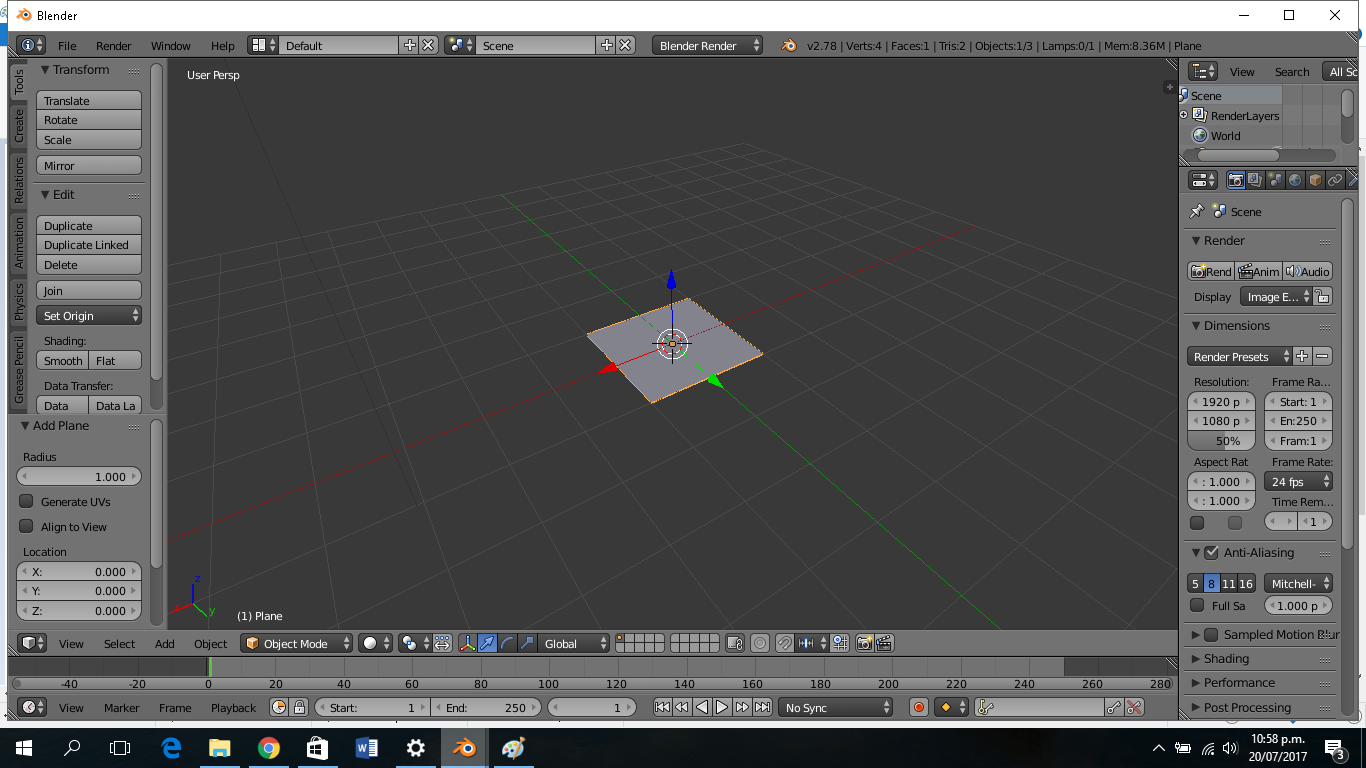The height and width of the screenshot is (768, 1366).
Task: Open the No Sync playback dropdown
Action: (x=836, y=708)
